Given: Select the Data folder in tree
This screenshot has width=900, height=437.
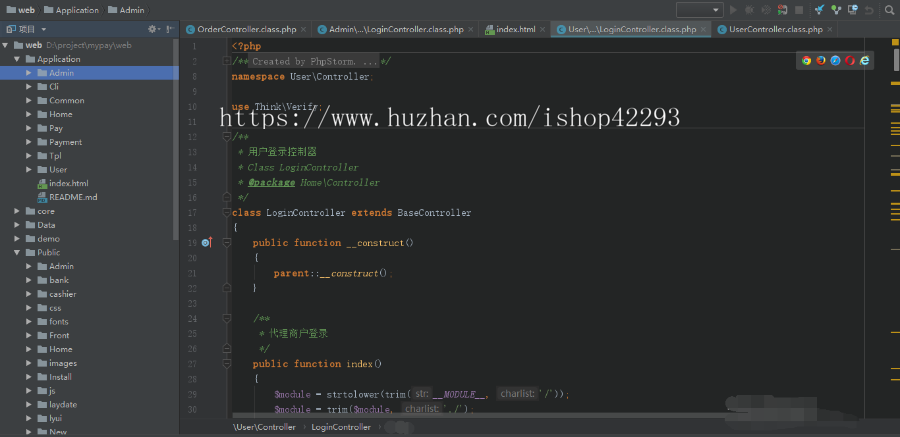Looking at the screenshot, I should [x=41, y=225].
